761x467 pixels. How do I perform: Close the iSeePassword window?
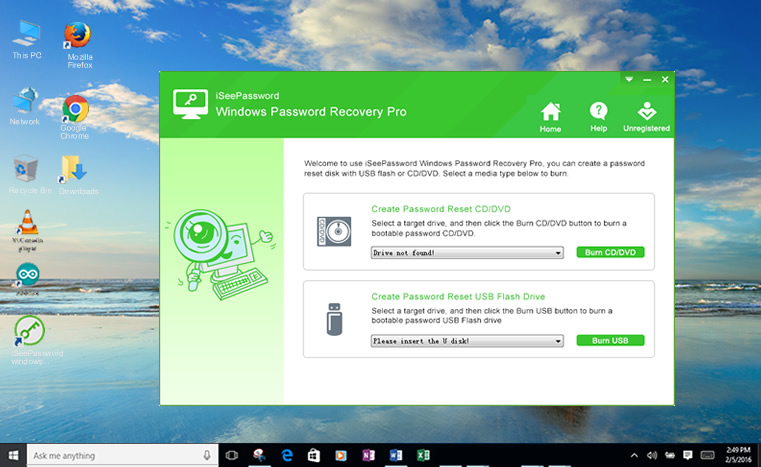665,79
